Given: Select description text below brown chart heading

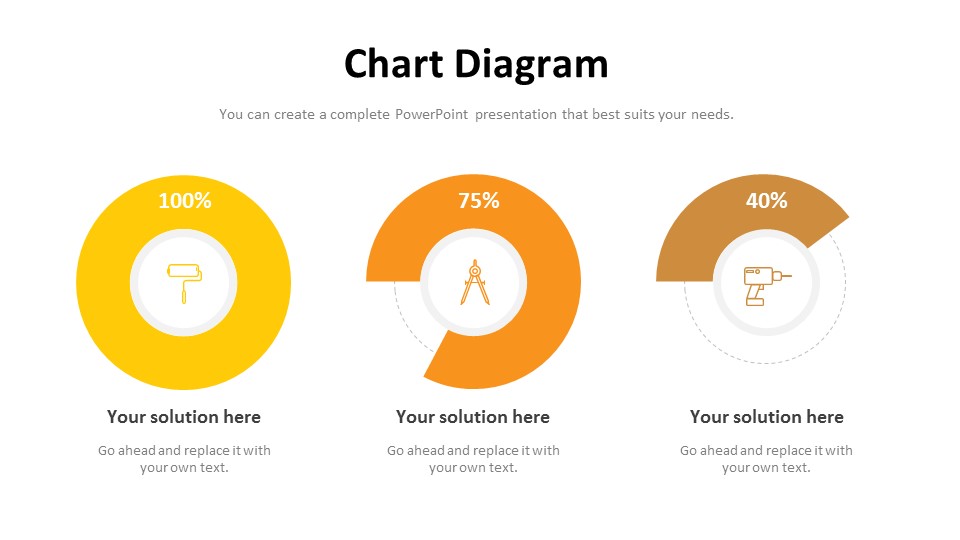Looking at the screenshot, I should [766, 459].
